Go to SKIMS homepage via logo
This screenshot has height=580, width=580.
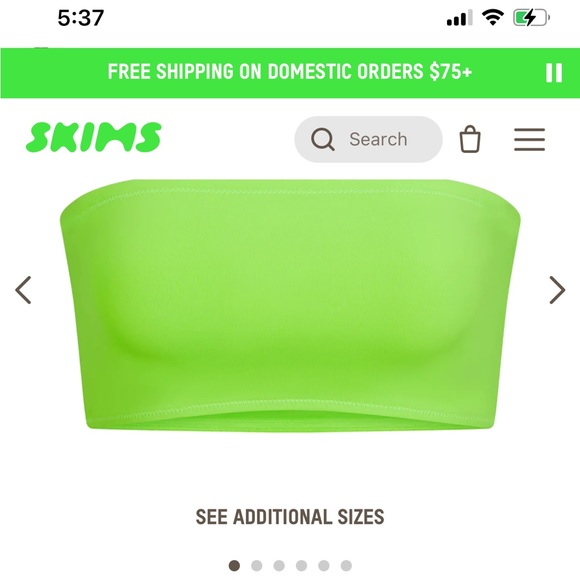pyautogui.click(x=94, y=137)
